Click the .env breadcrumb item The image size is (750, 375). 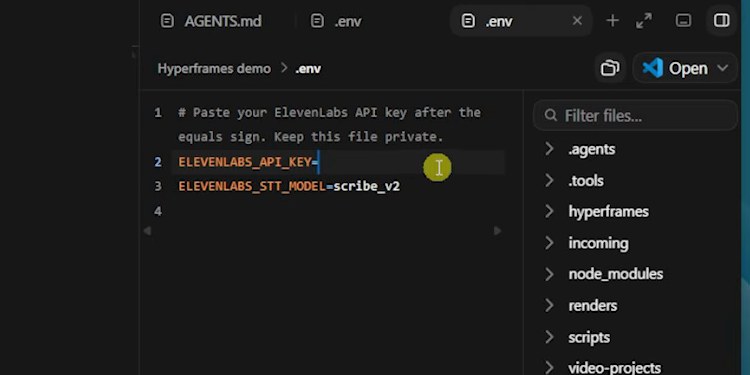(x=309, y=68)
